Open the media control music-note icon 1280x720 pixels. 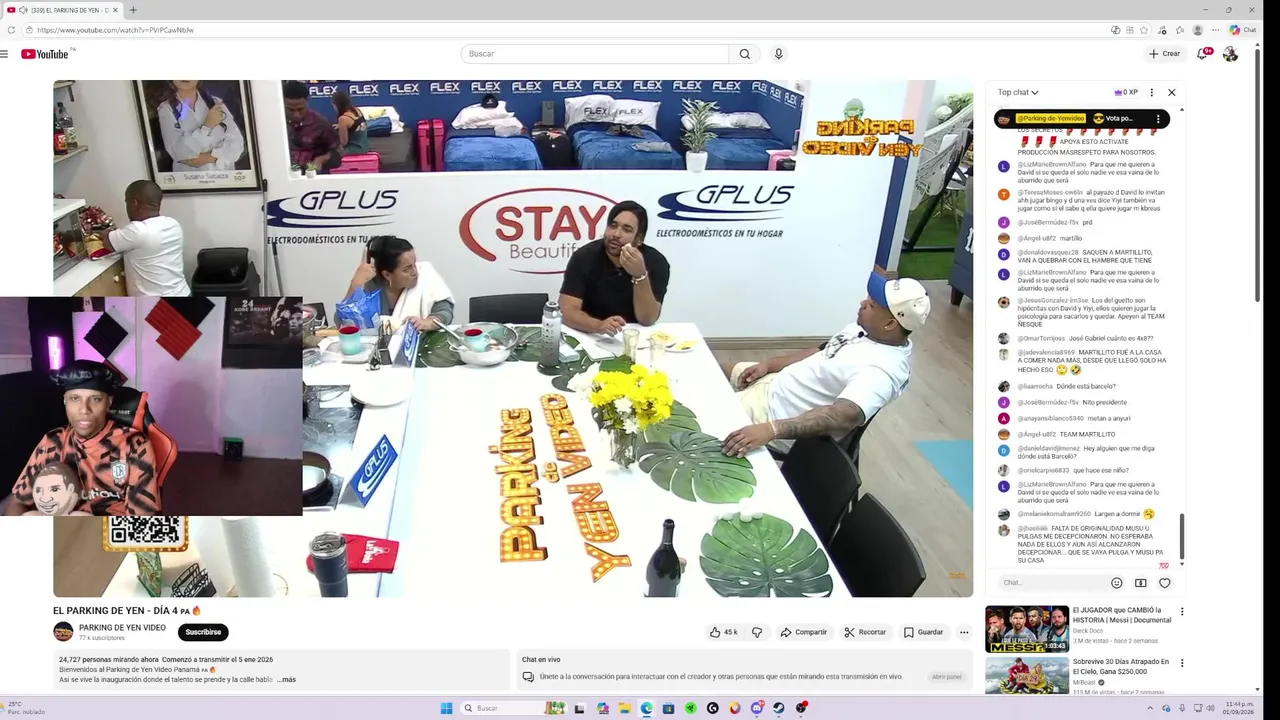click(x=1162, y=30)
